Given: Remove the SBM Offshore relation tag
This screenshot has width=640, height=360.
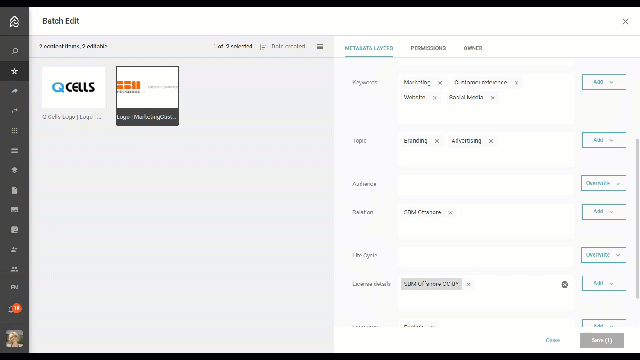Looking at the screenshot, I should click(x=451, y=213).
